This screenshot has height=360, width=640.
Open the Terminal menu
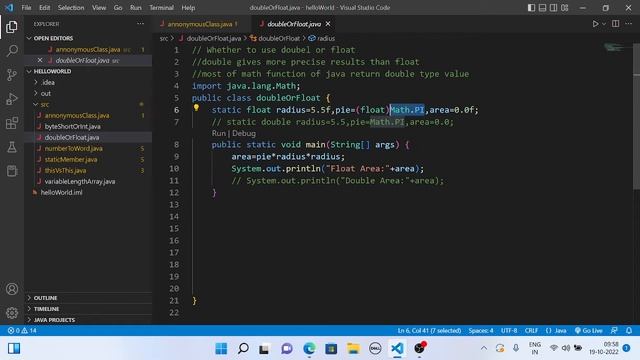coord(161,8)
